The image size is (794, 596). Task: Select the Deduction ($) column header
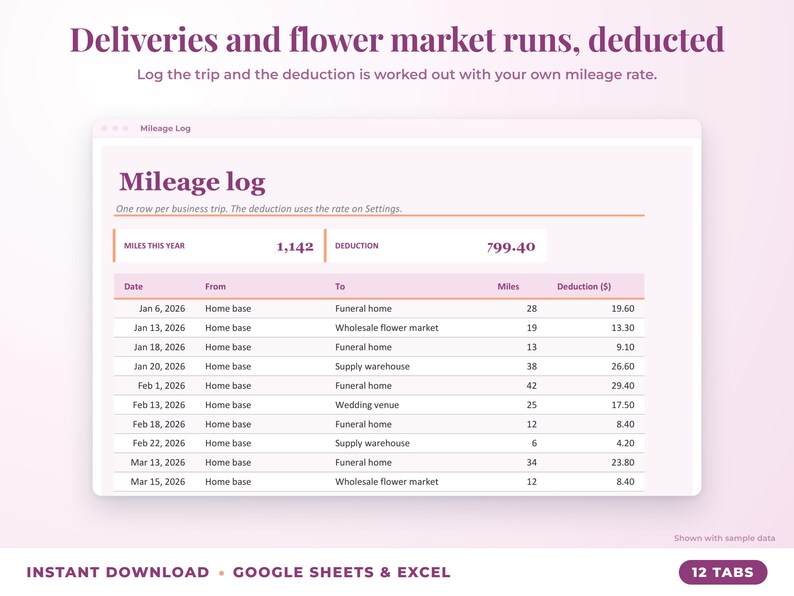(584, 287)
